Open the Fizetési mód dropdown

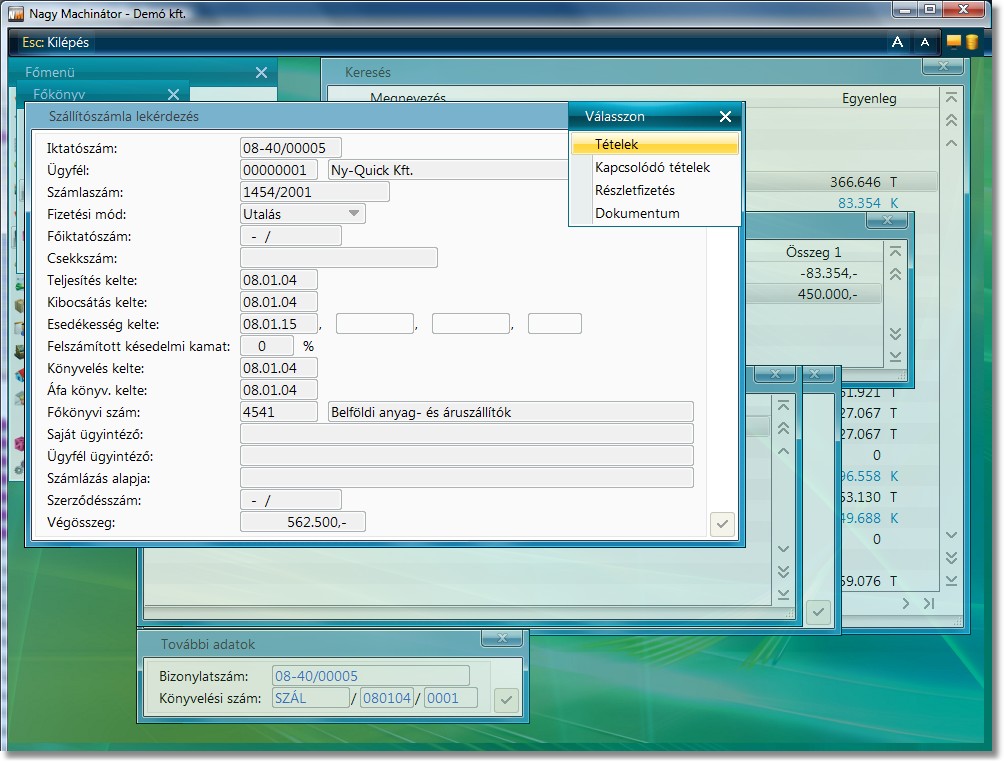(353, 214)
